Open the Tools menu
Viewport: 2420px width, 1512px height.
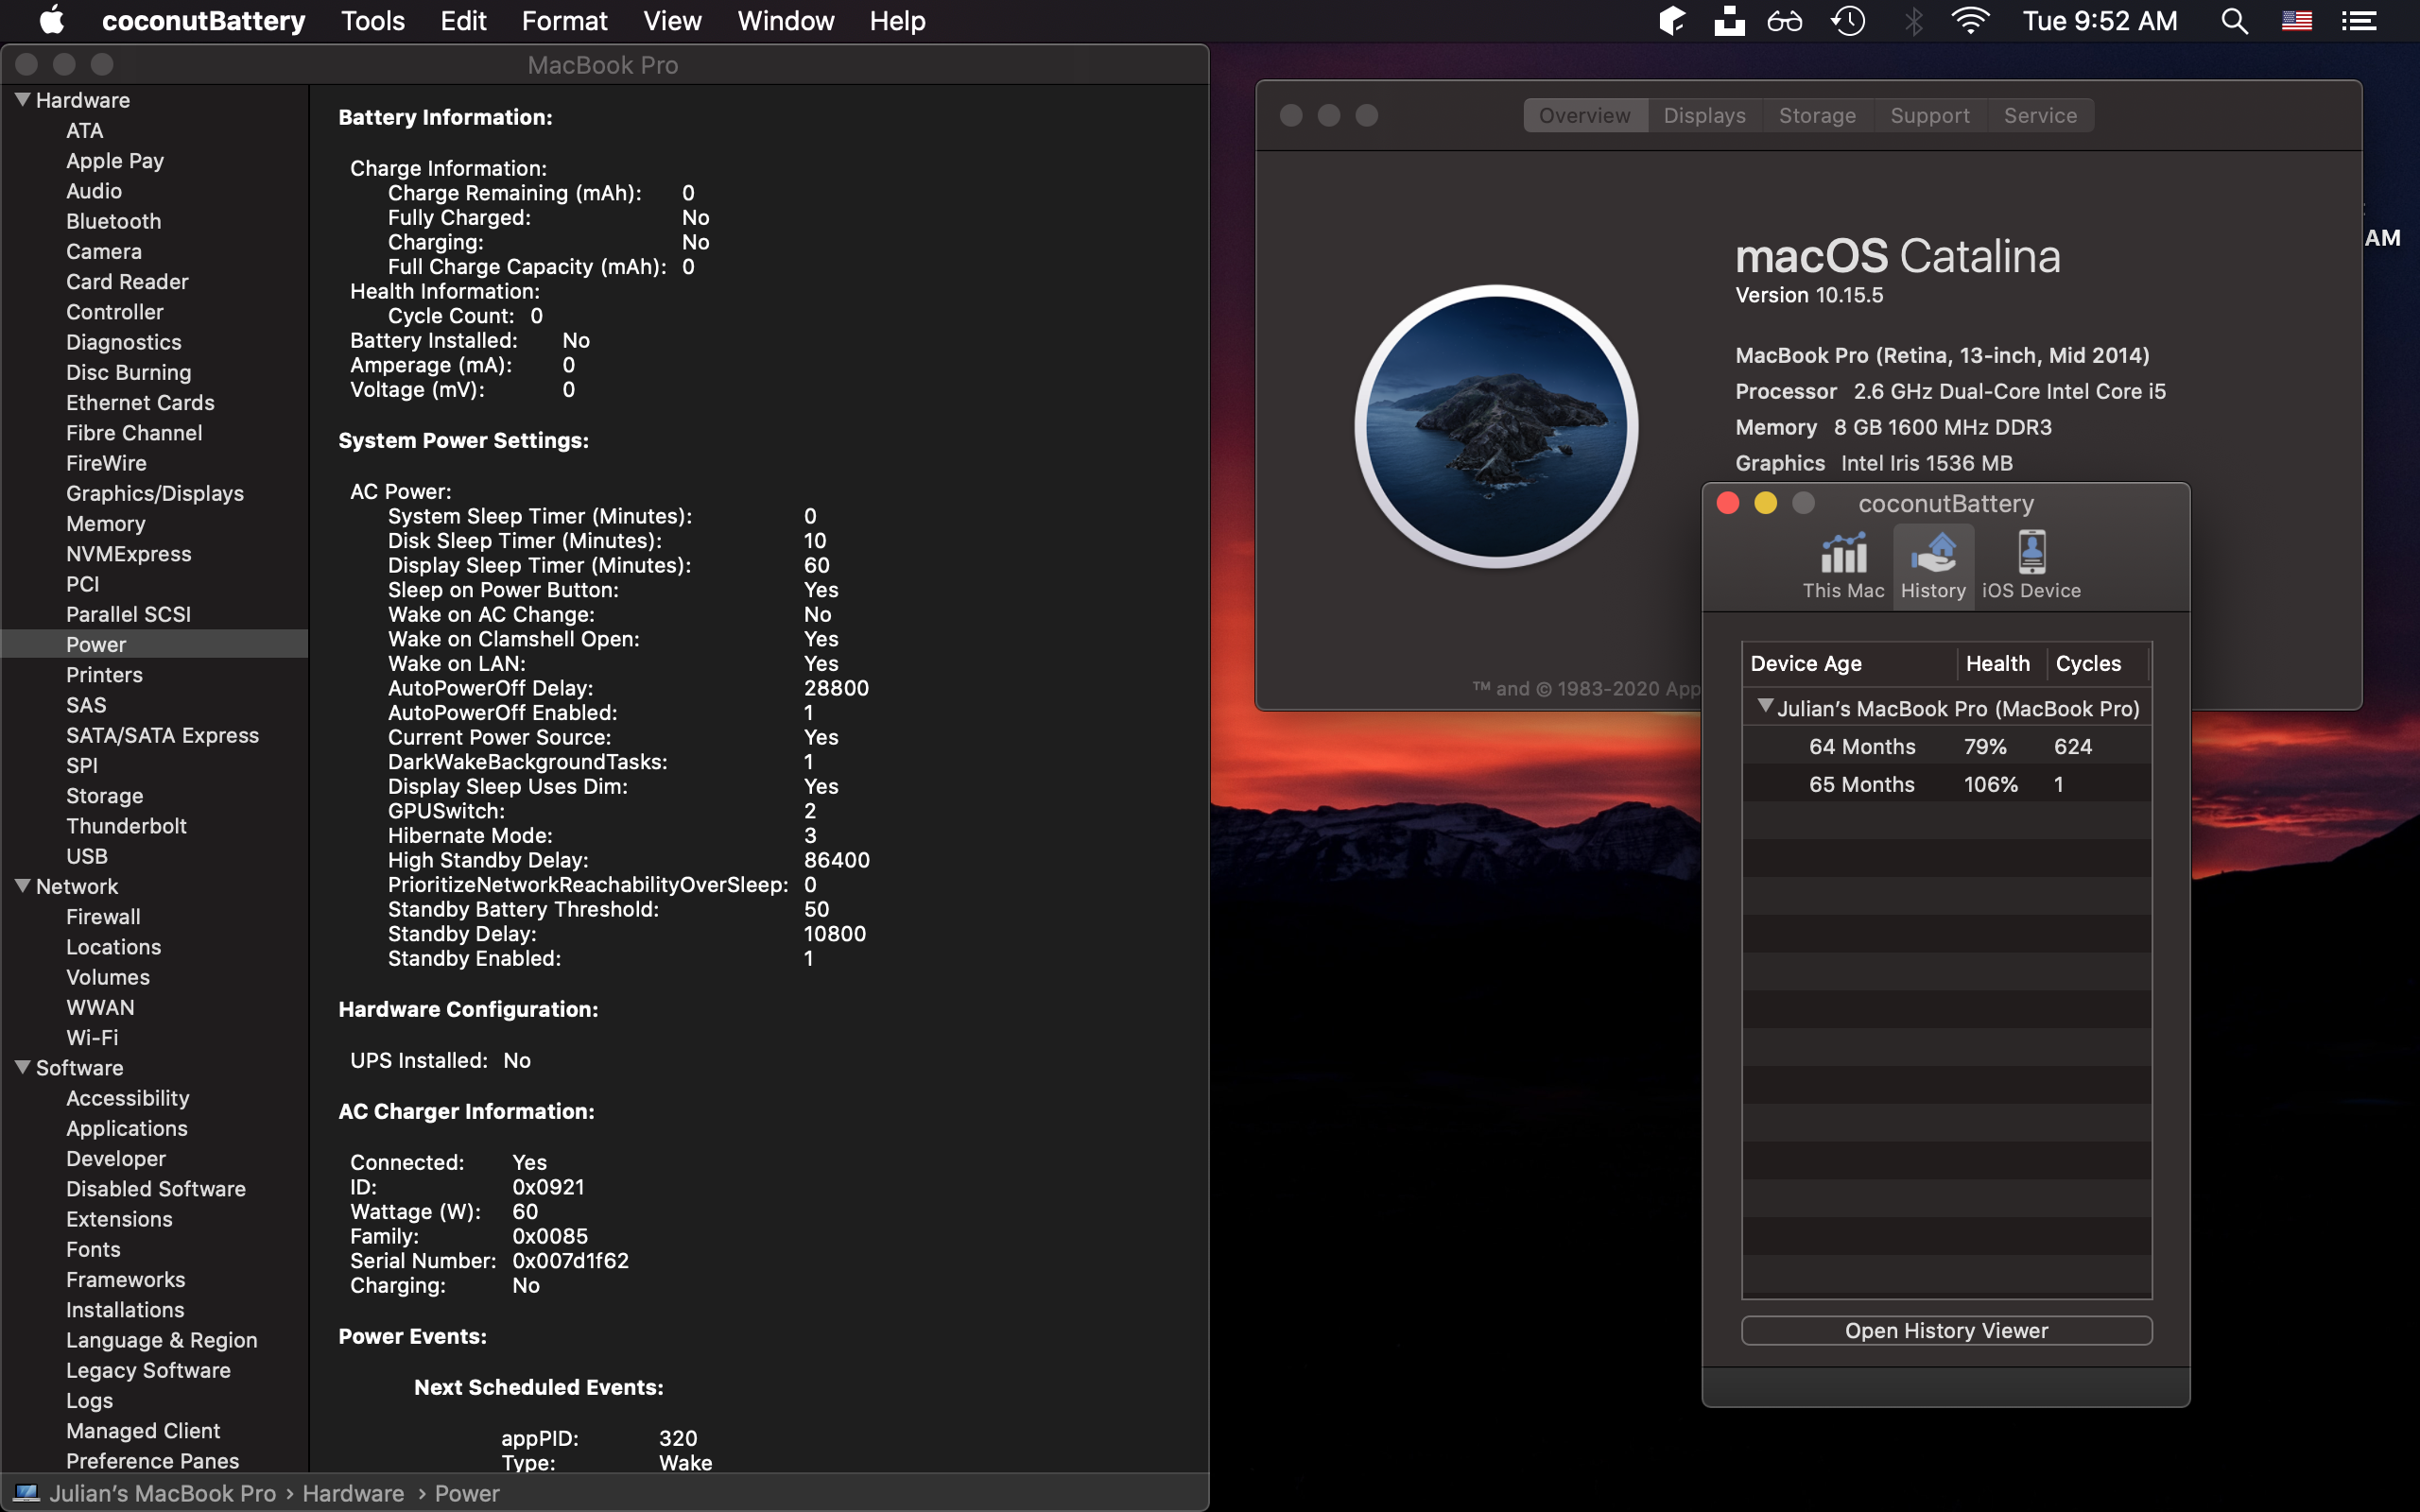coord(372,21)
